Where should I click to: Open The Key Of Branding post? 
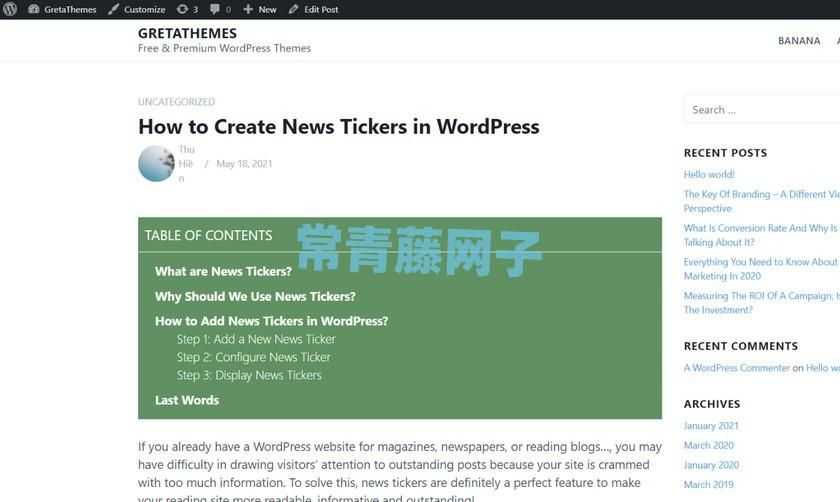762,201
